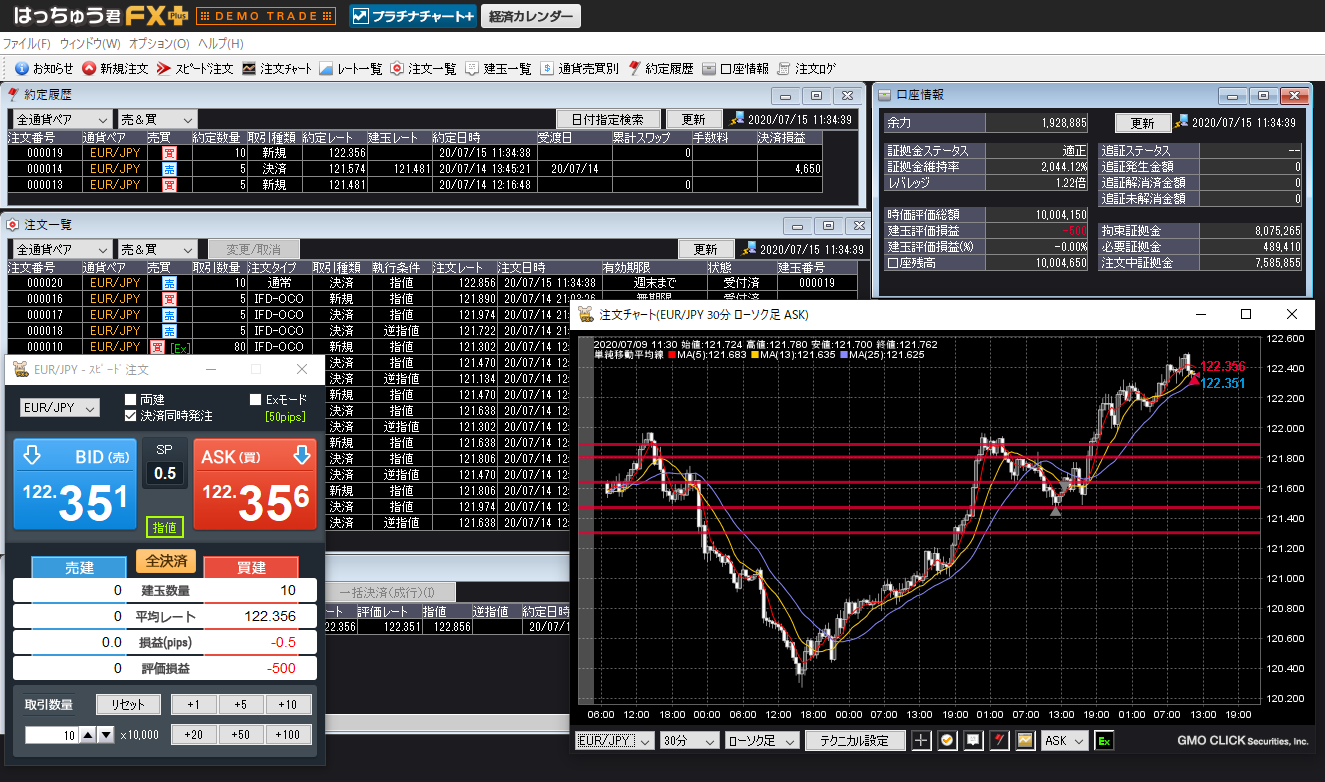Toggle crosshair cursor icon in chart toolbar
Image resolution: width=1325 pixels, height=782 pixels.
pyautogui.click(x=921, y=741)
